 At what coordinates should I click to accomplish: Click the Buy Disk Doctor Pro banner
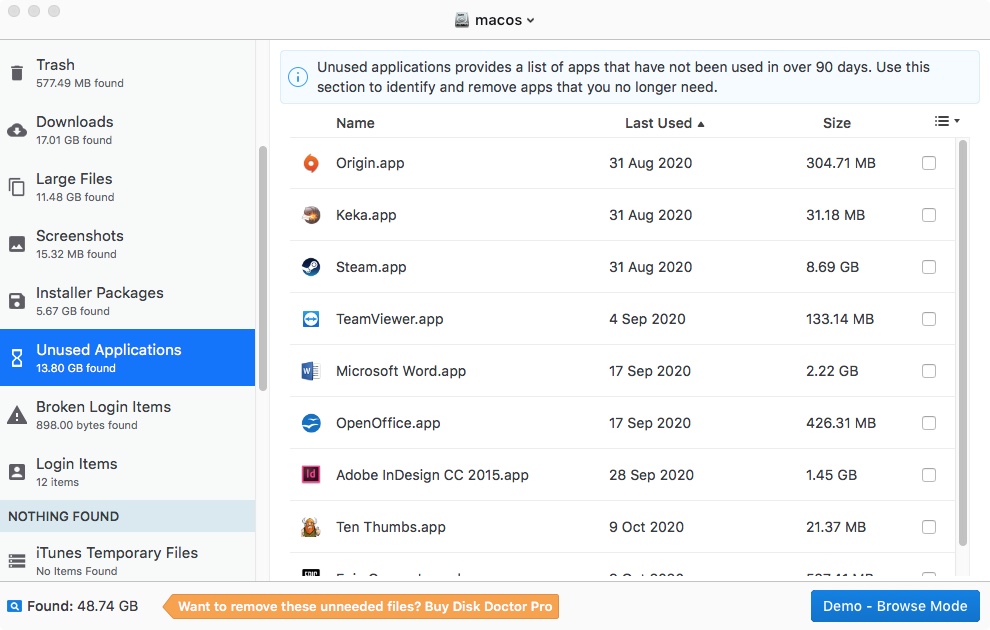point(361,607)
